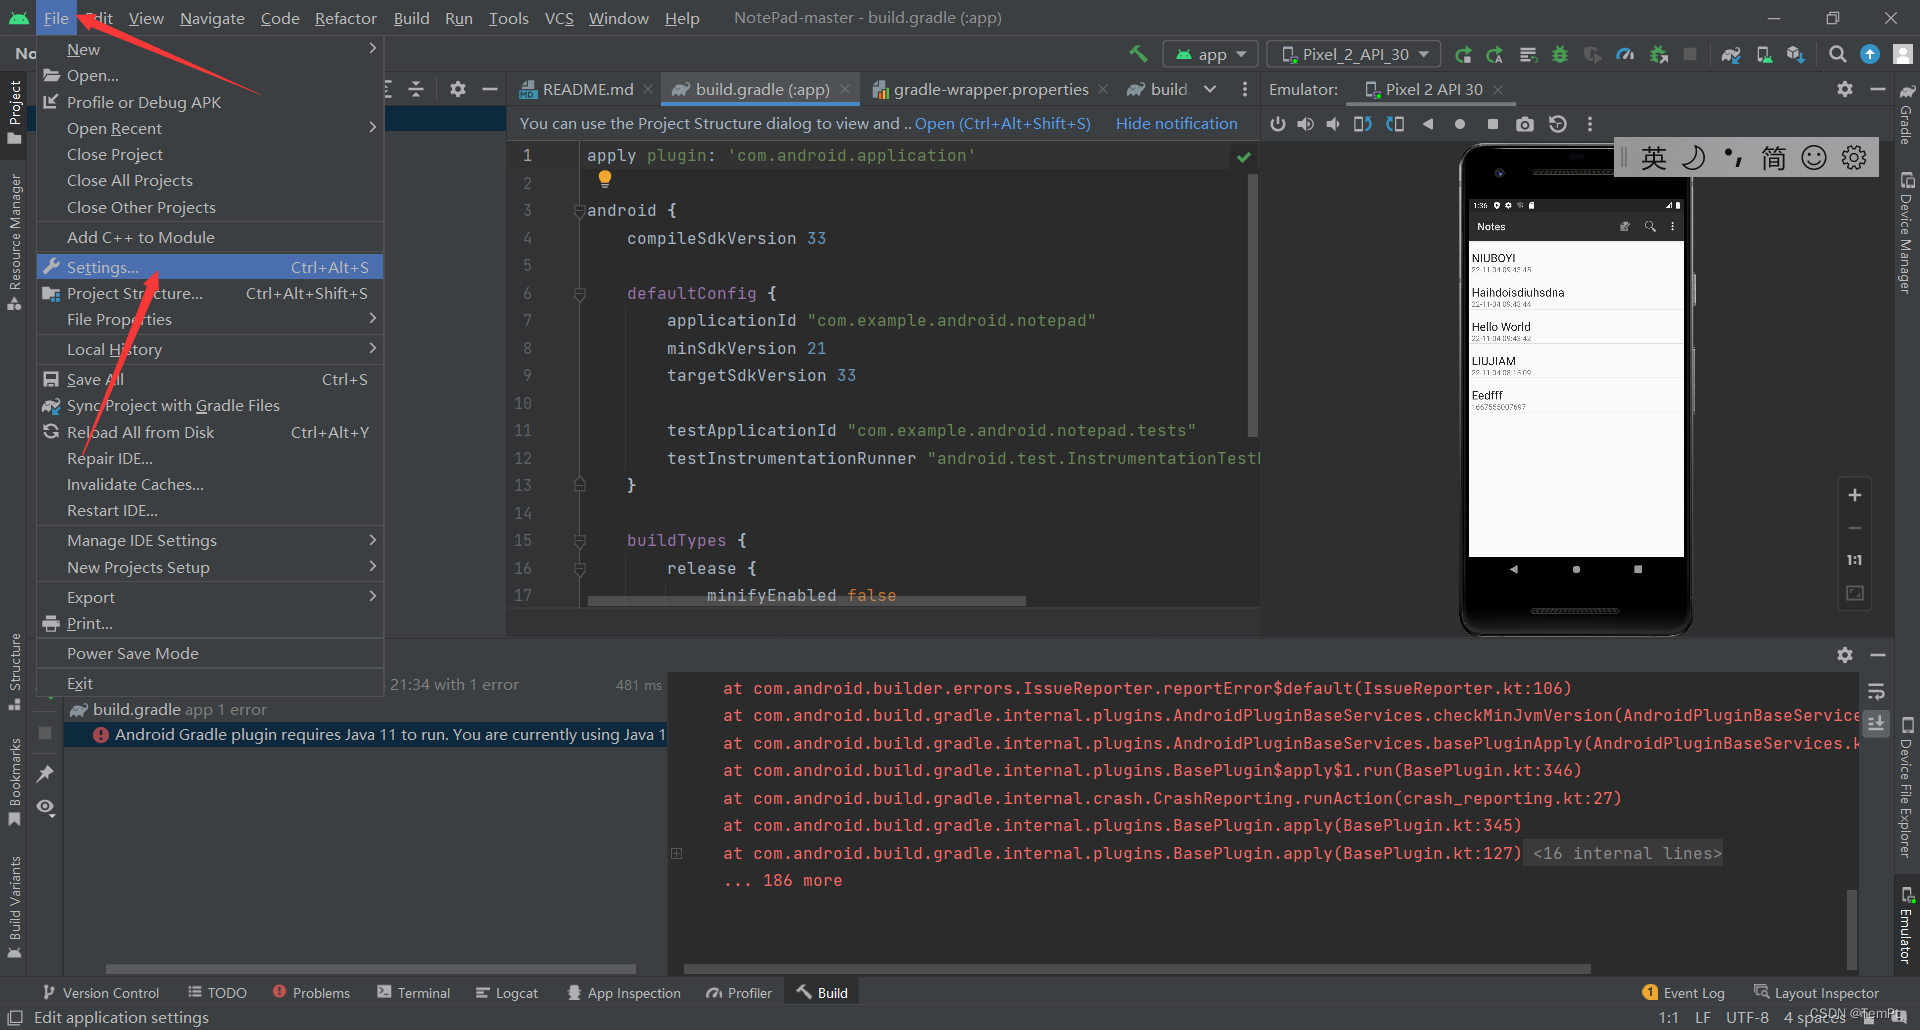Take a screenshot with the emulator camera icon
The width and height of the screenshot is (1920, 1030).
[1524, 124]
